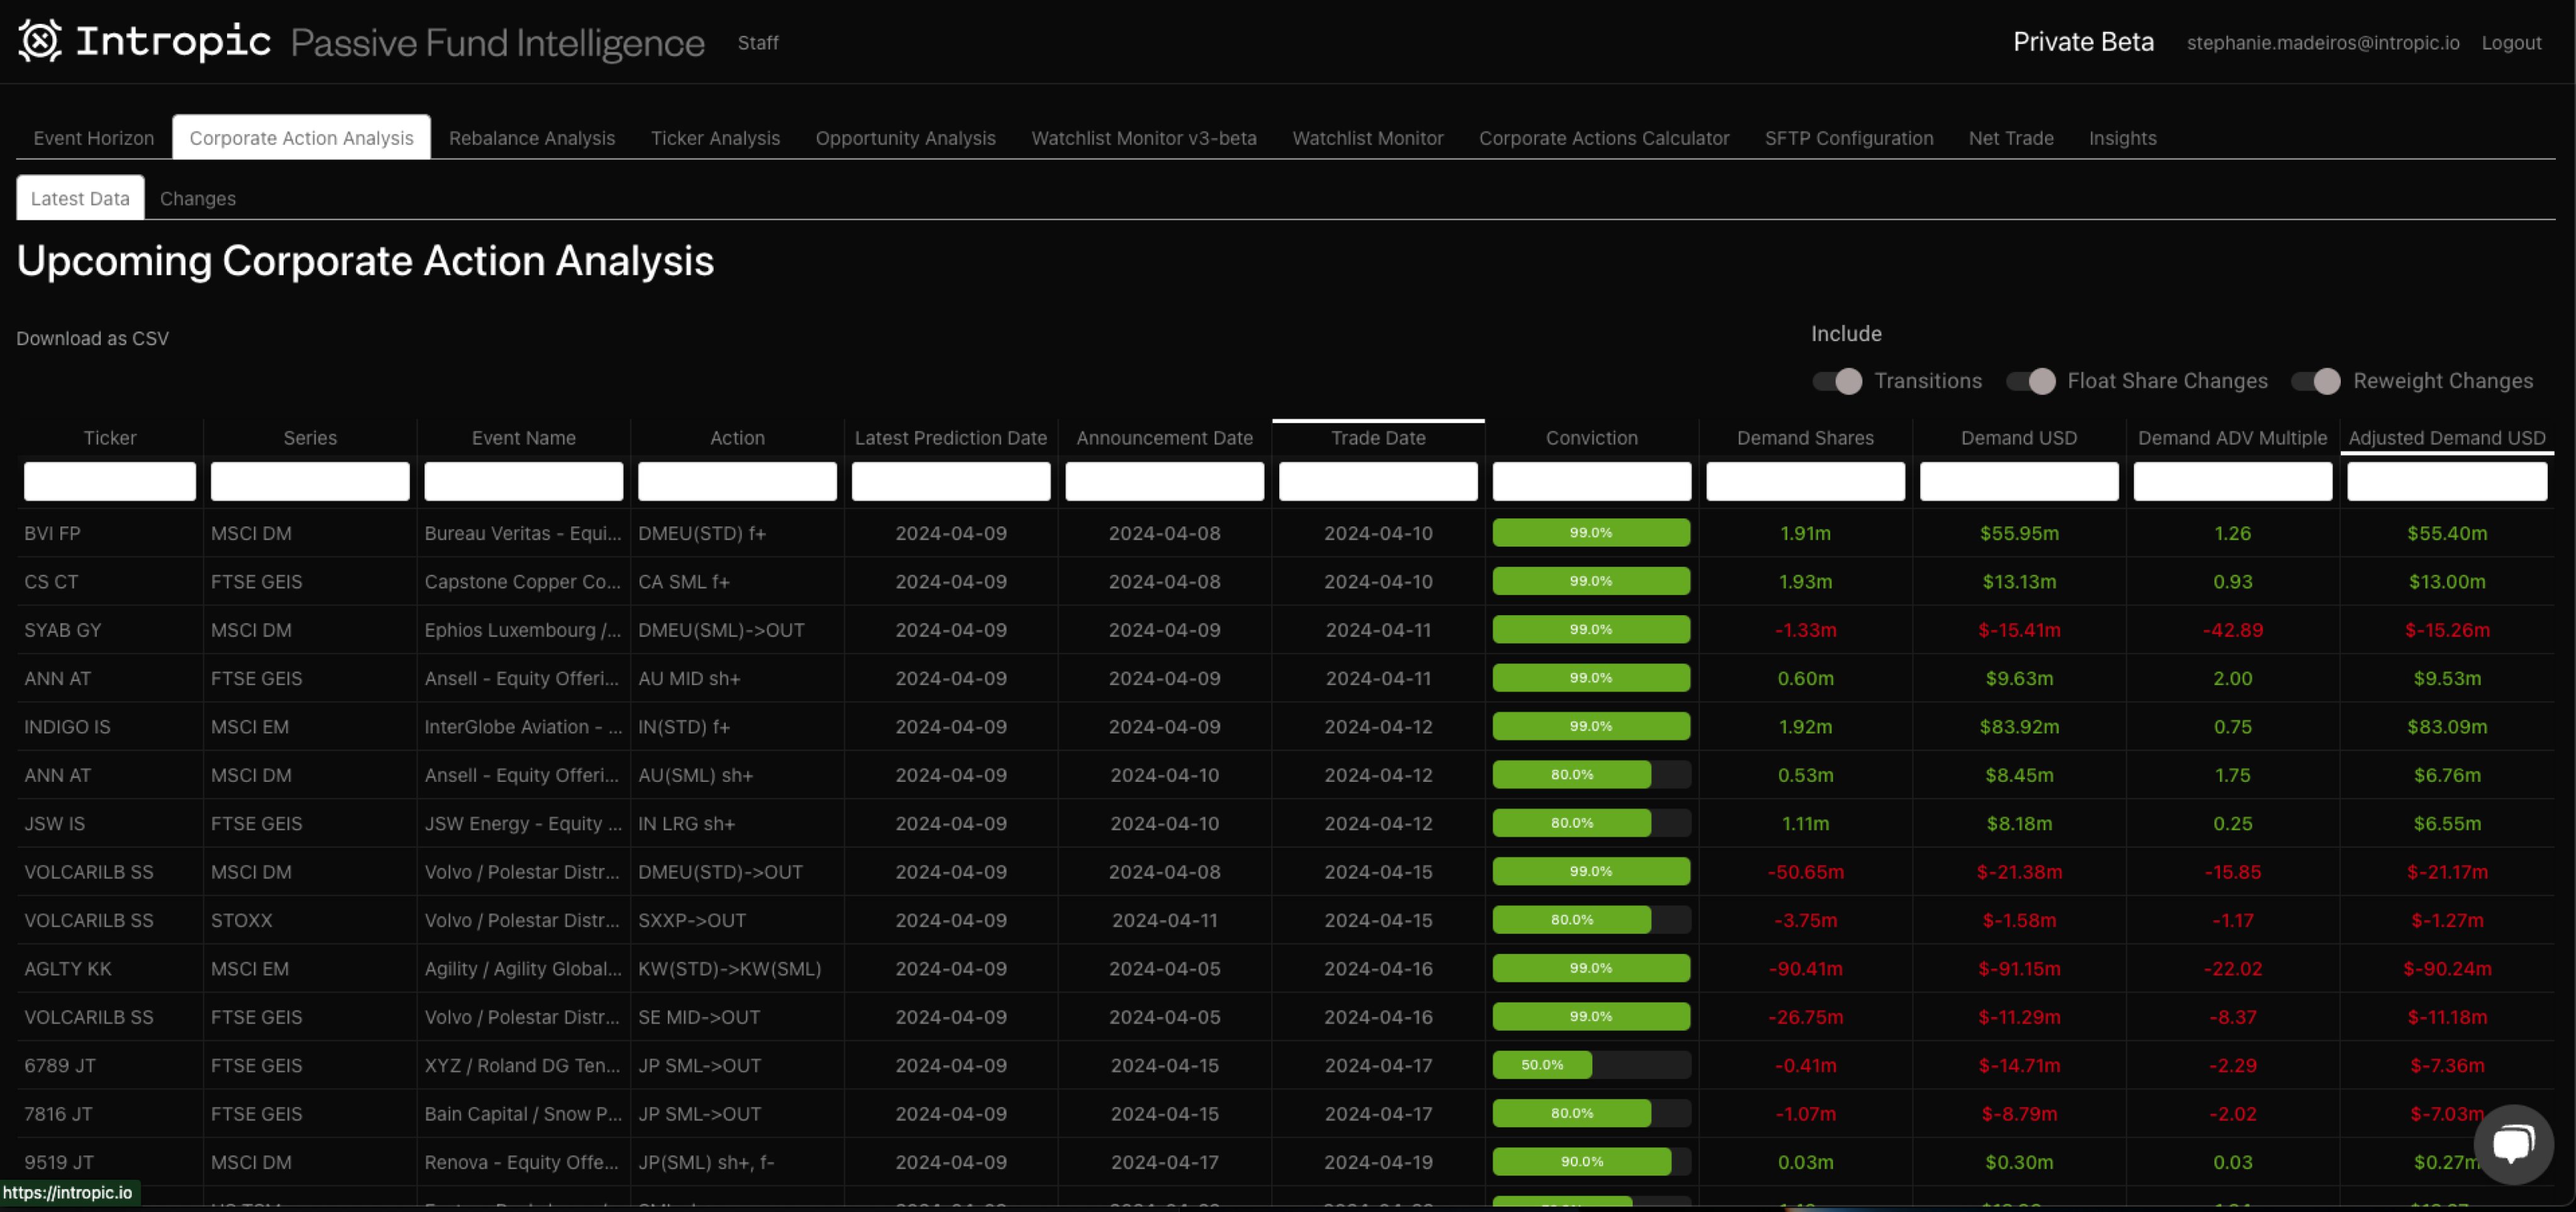Click the Logout link
2576x1212 pixels.
2510,43
